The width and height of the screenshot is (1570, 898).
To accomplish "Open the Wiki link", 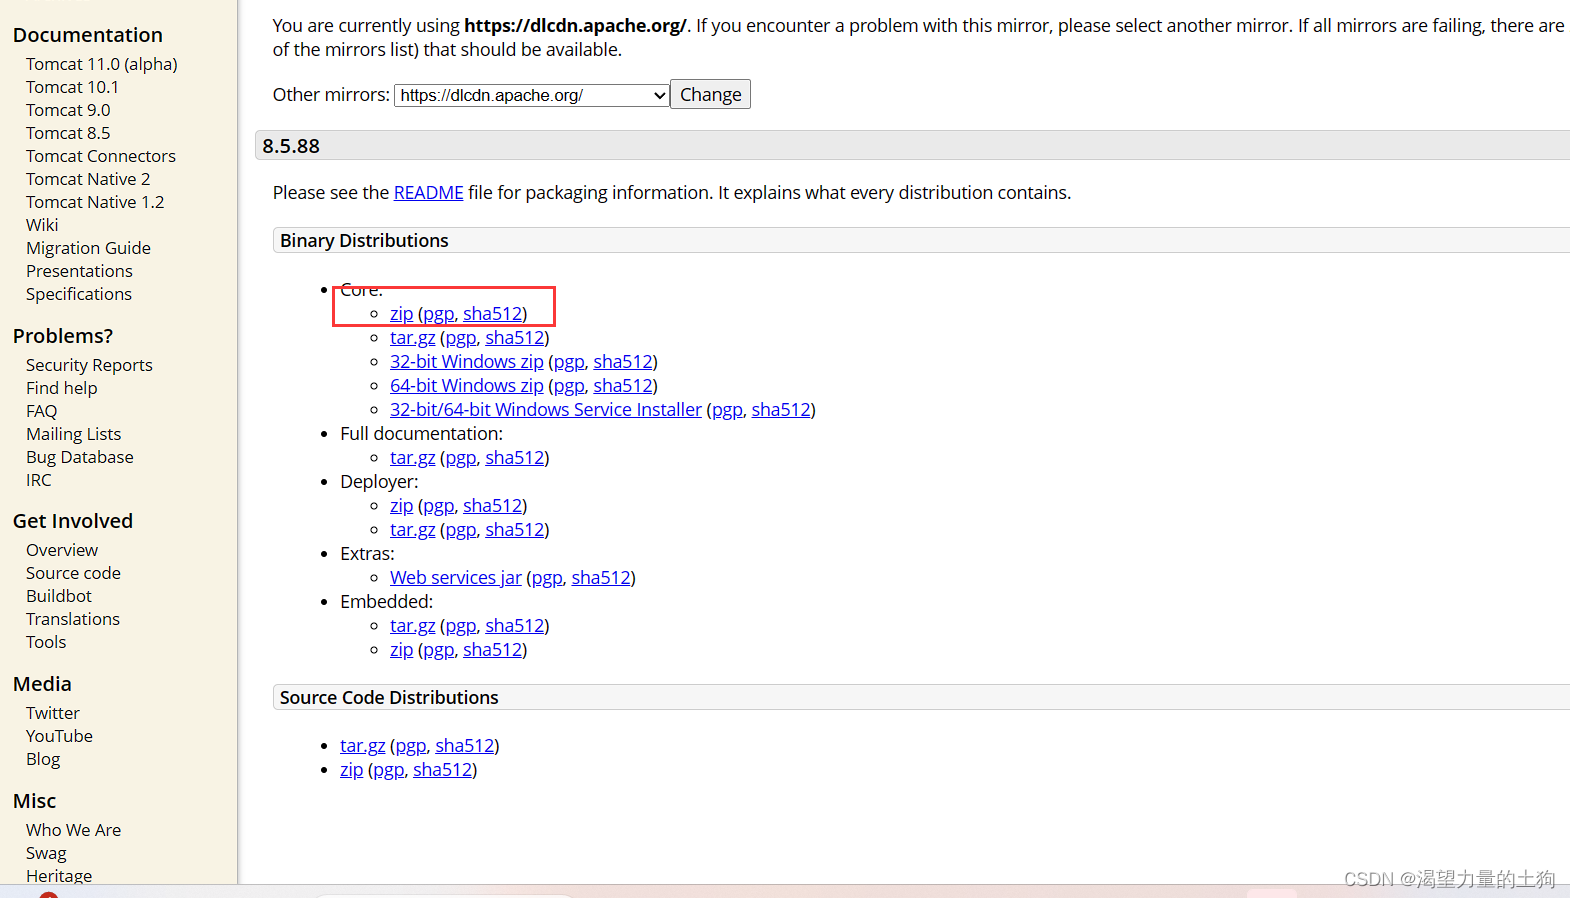I will tap(42, 225).
